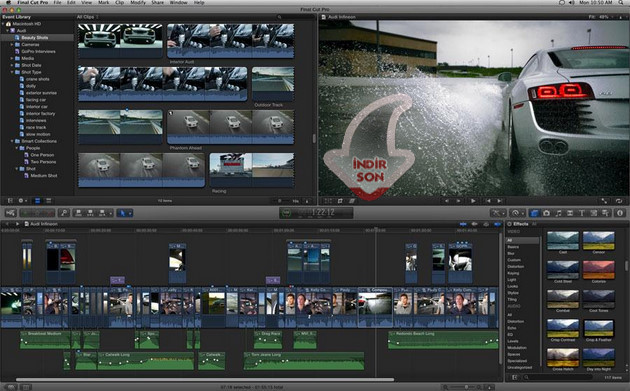Open the Select tool dropdown arrow

coord(130,213)
